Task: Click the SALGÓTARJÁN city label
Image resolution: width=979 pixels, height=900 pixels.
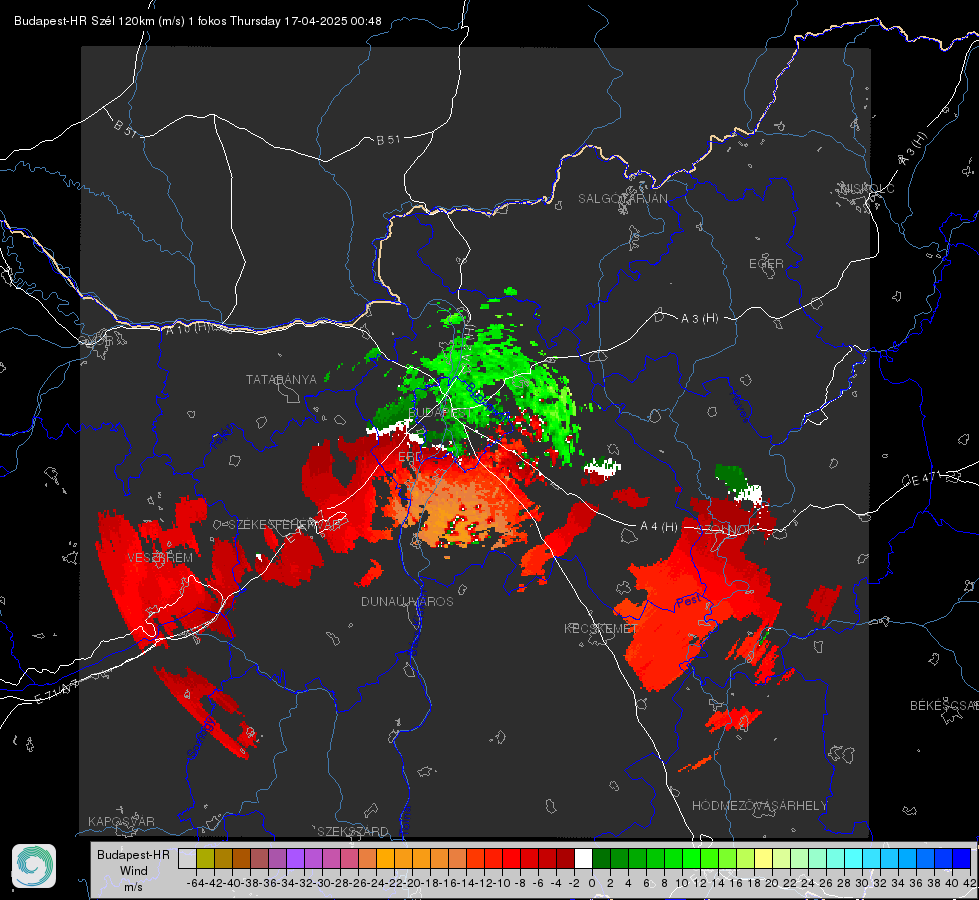Action: click(622, 199)
